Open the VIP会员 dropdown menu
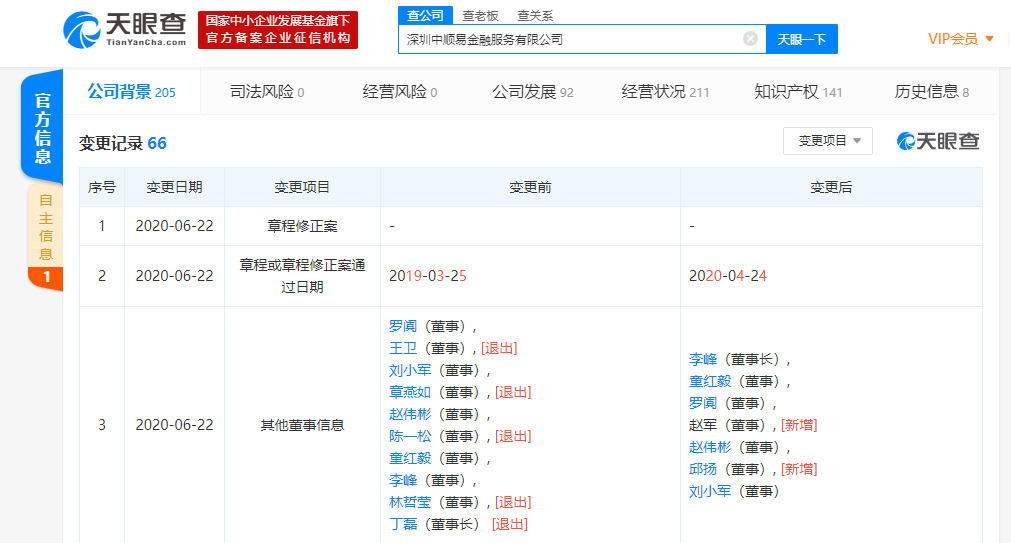This screenshot has height=543, width=1011. 960,39
